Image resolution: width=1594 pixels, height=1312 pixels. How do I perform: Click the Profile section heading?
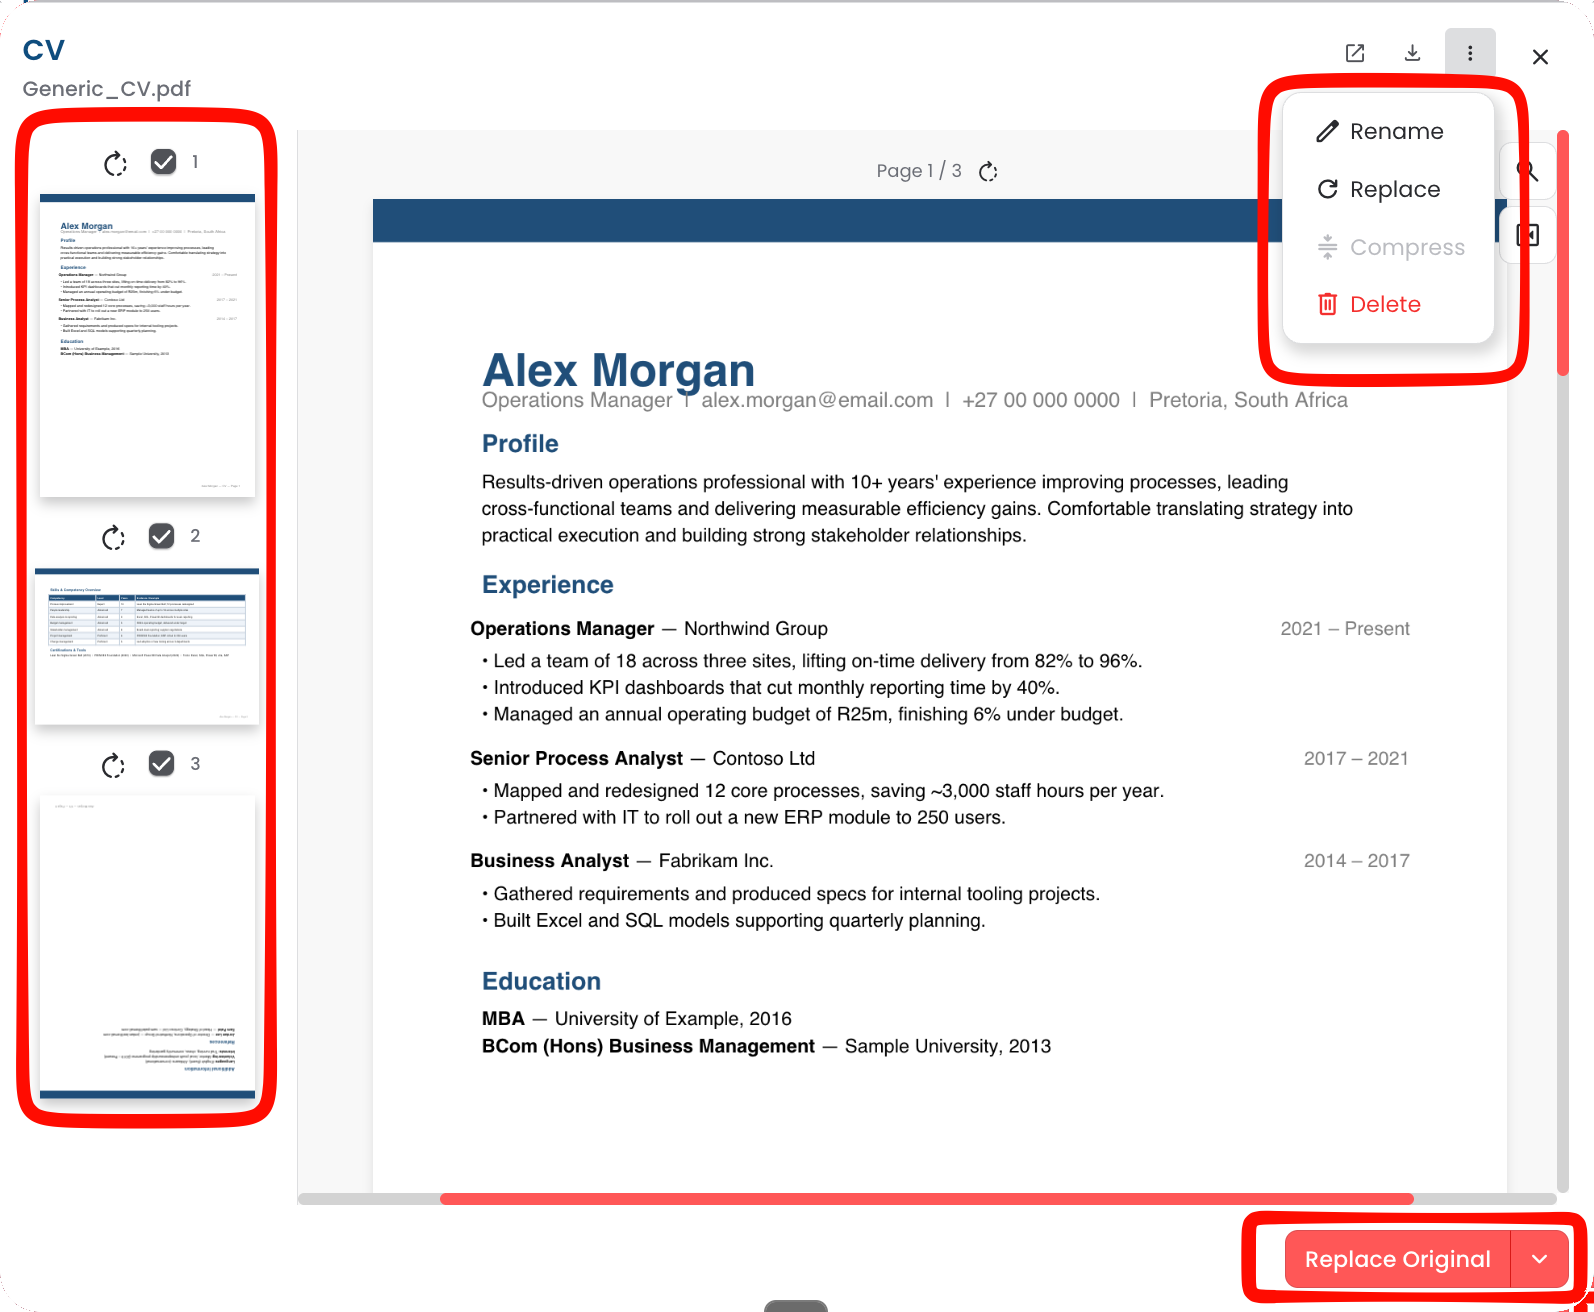click(520, 444)
